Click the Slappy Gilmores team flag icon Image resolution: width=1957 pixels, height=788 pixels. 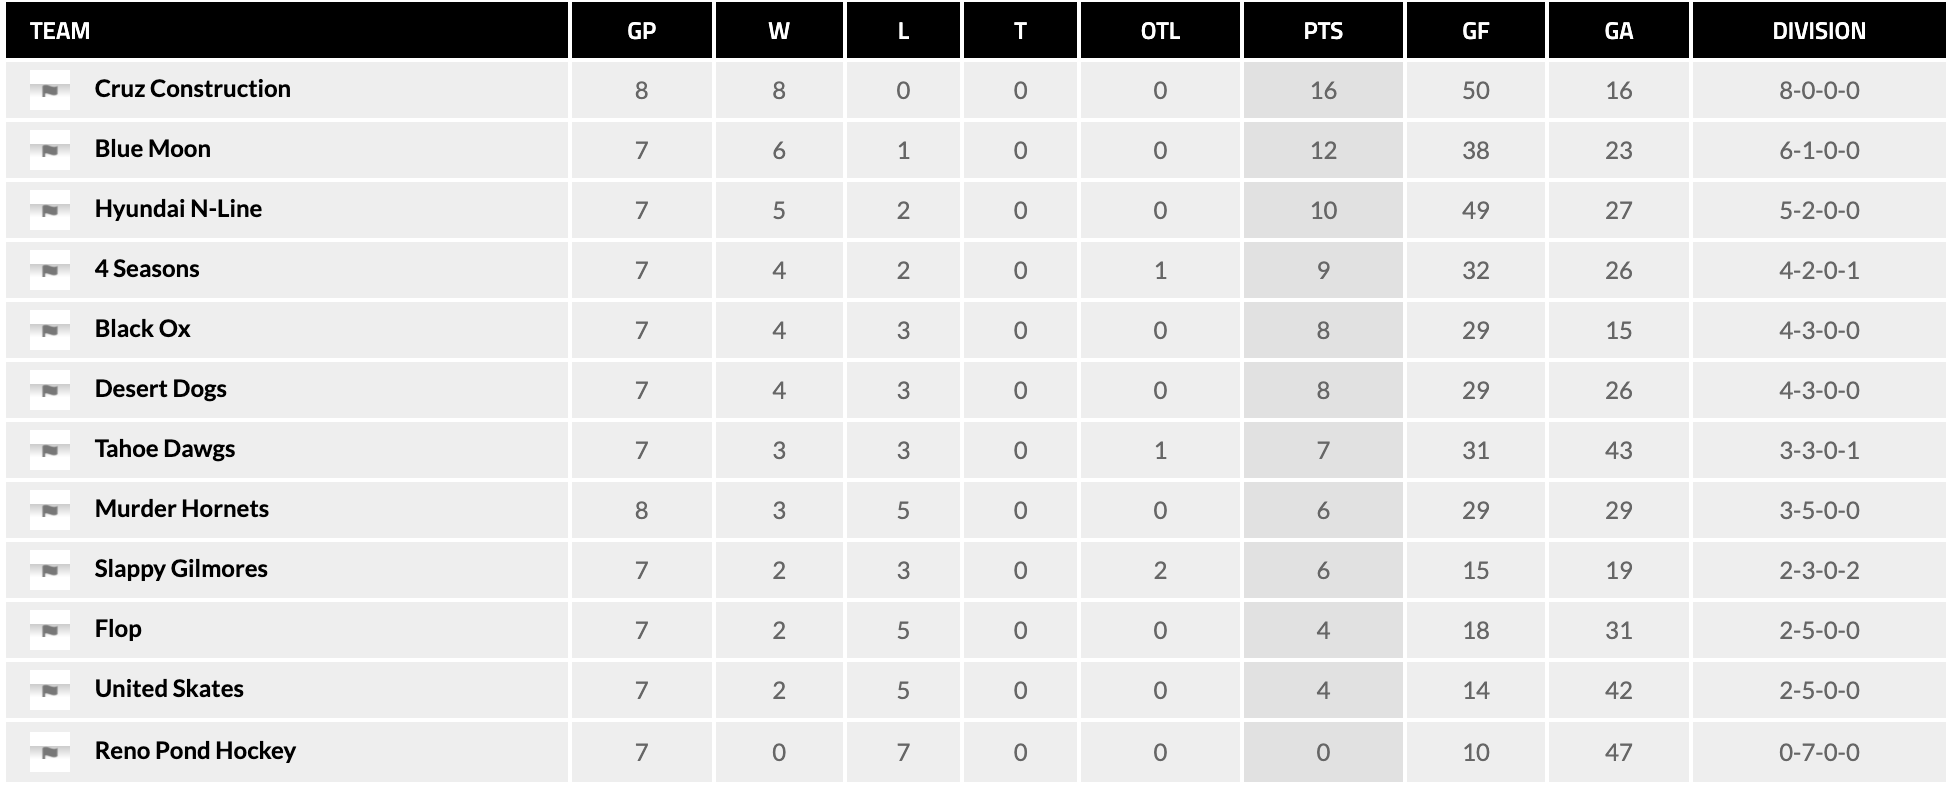coord(50,571)
